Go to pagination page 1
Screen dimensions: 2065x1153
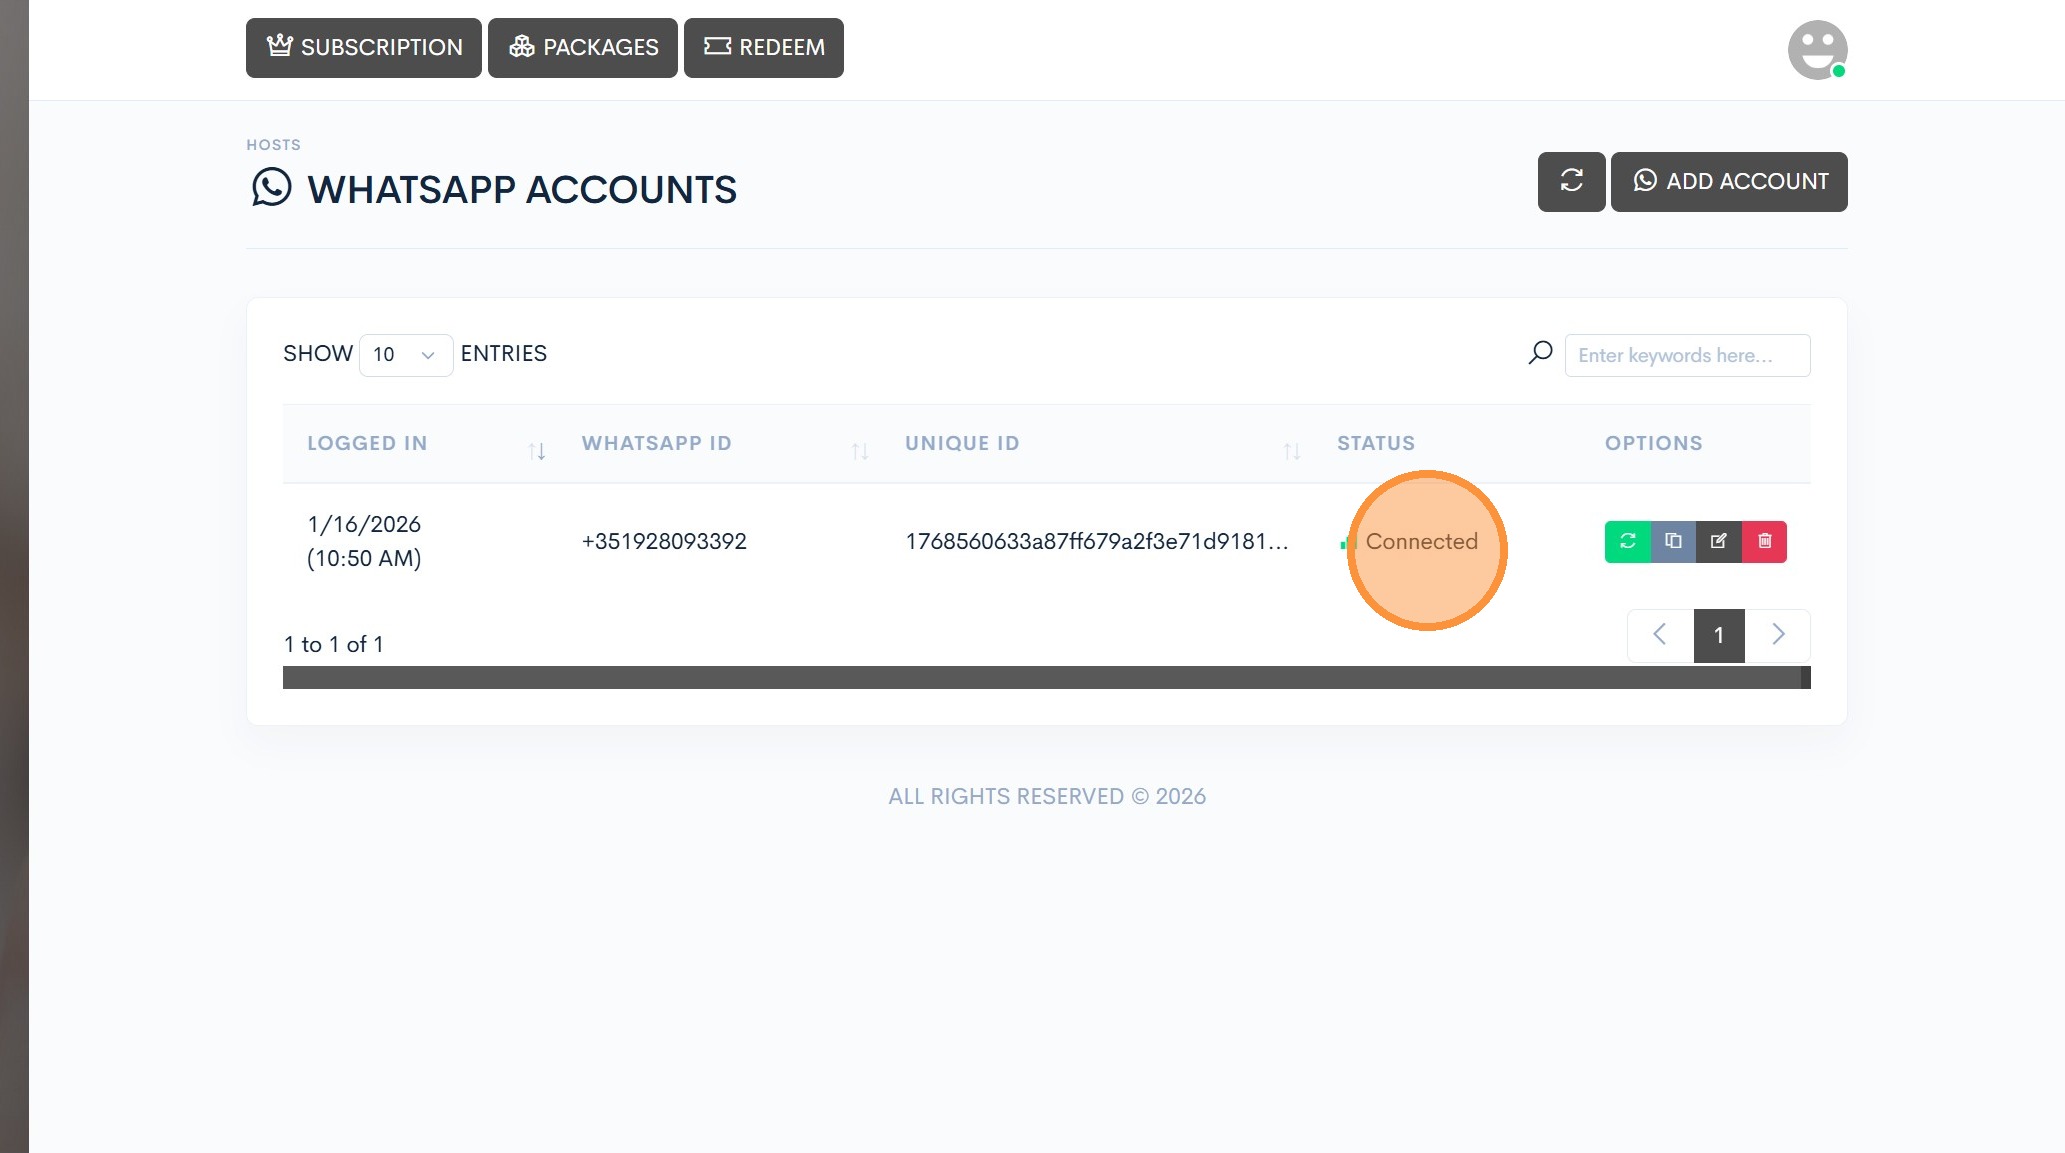[x=1718, y=635]
